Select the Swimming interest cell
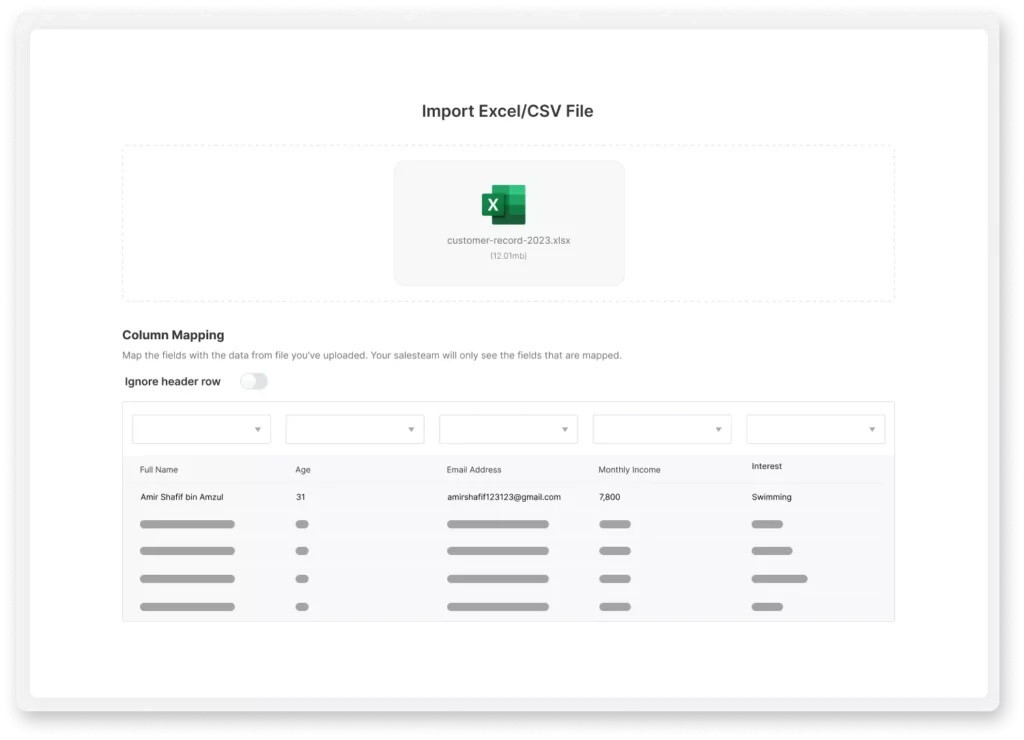The width and height of the screenshot is (1024, 740). pos(771,497)
